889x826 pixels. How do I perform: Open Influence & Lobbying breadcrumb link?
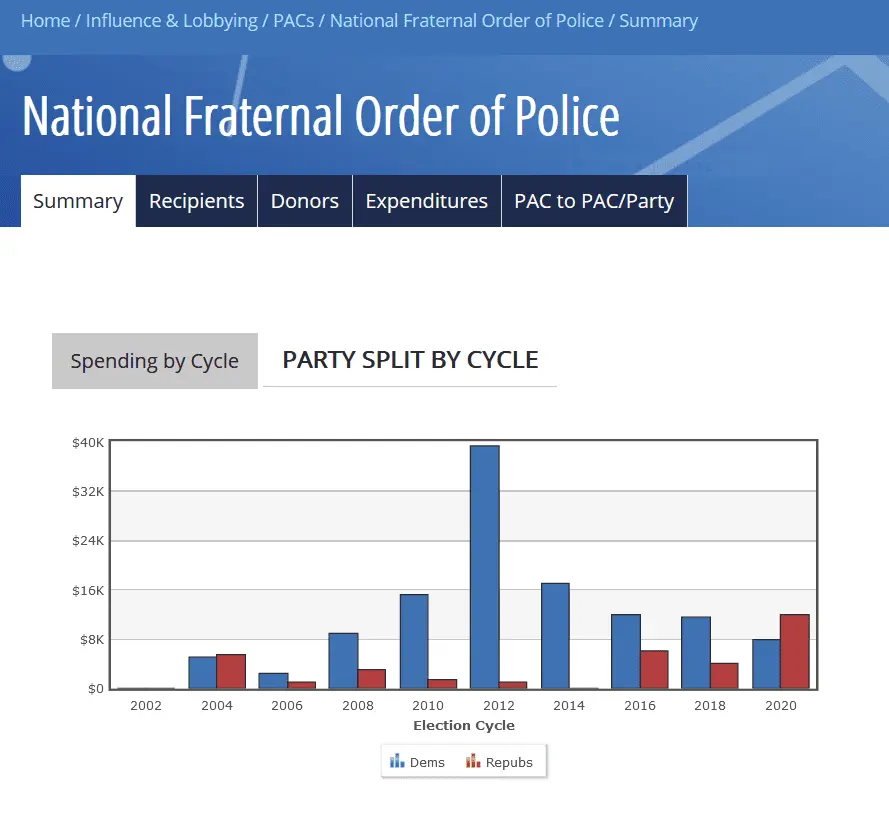click(171, 21)
